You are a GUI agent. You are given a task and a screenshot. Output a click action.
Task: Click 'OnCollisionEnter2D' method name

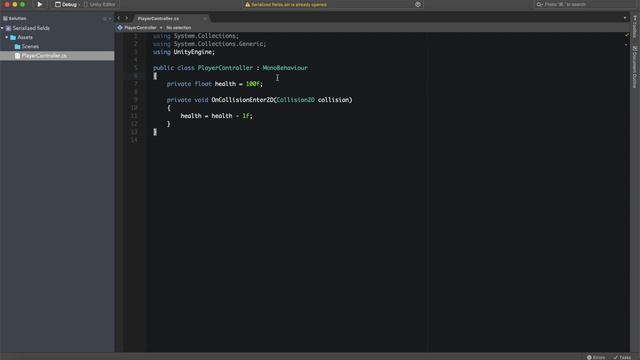click(x=242, y=100)
